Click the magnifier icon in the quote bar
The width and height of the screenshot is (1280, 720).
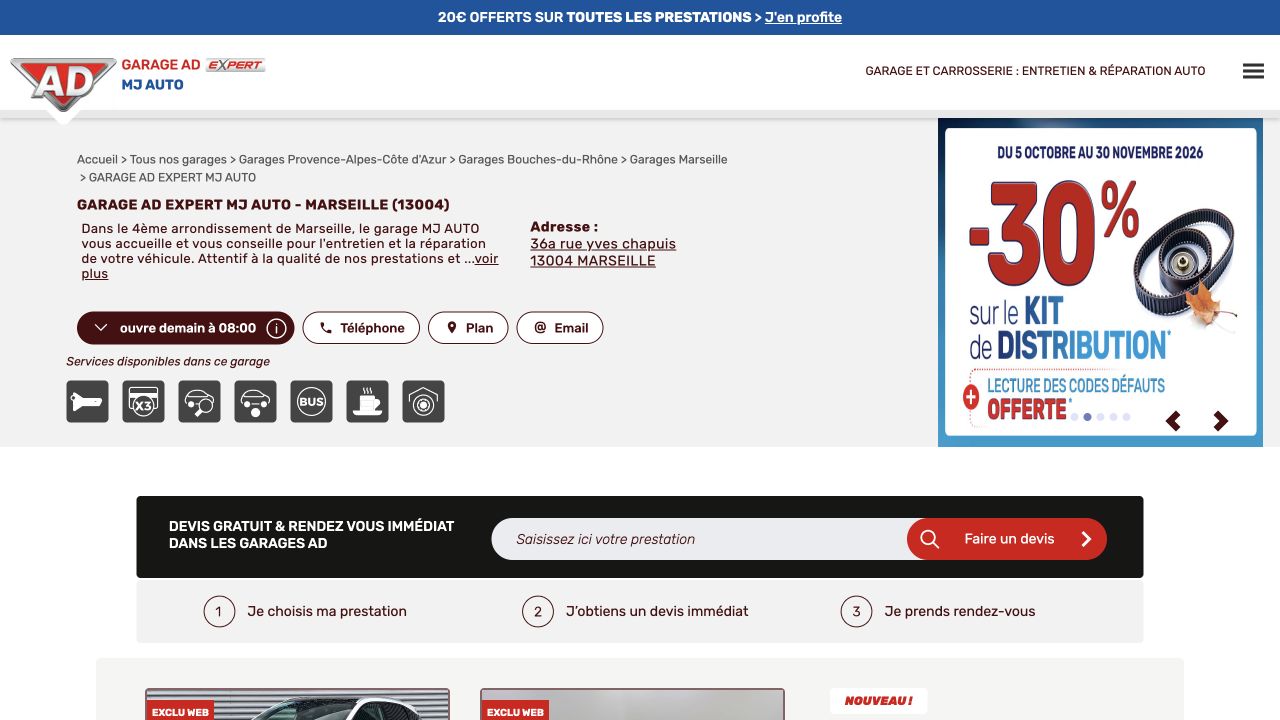point(930,539)
